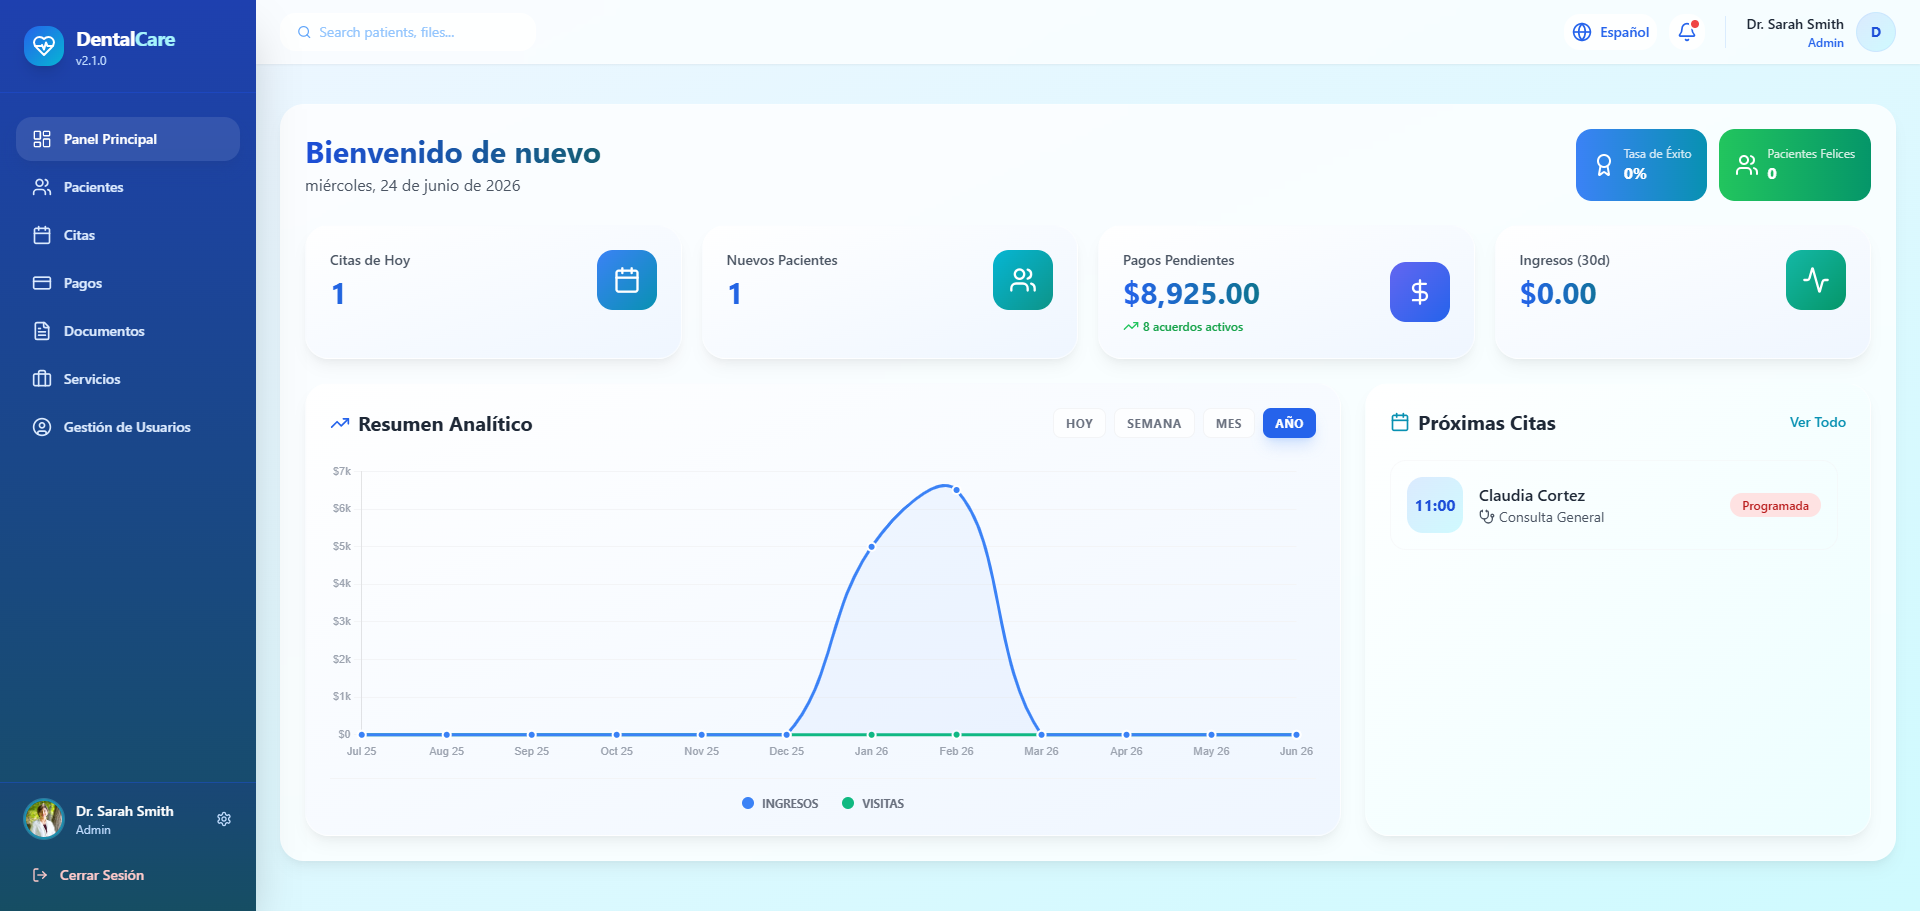
Task: Click the Jan 26 income data point
Action: [872, 546]
